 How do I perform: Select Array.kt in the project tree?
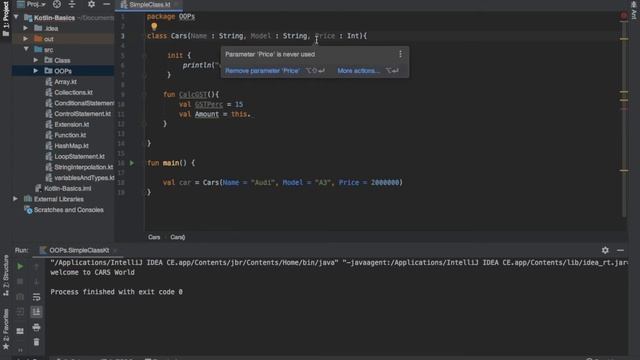[65, 82]
